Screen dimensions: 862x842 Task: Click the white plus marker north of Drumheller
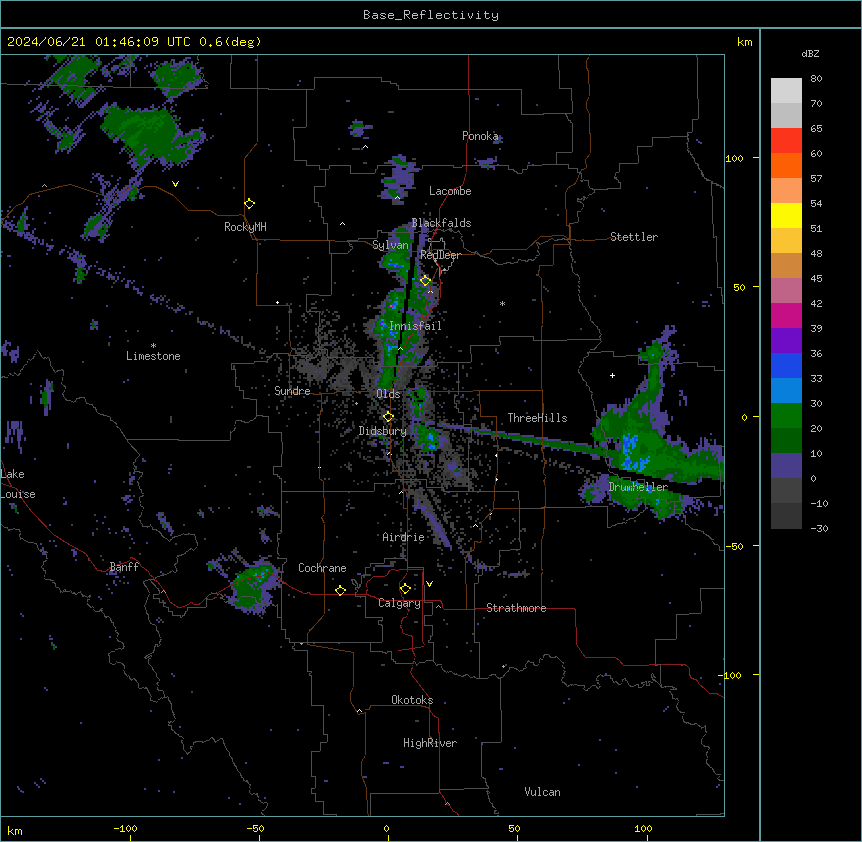tap(612, 375)
